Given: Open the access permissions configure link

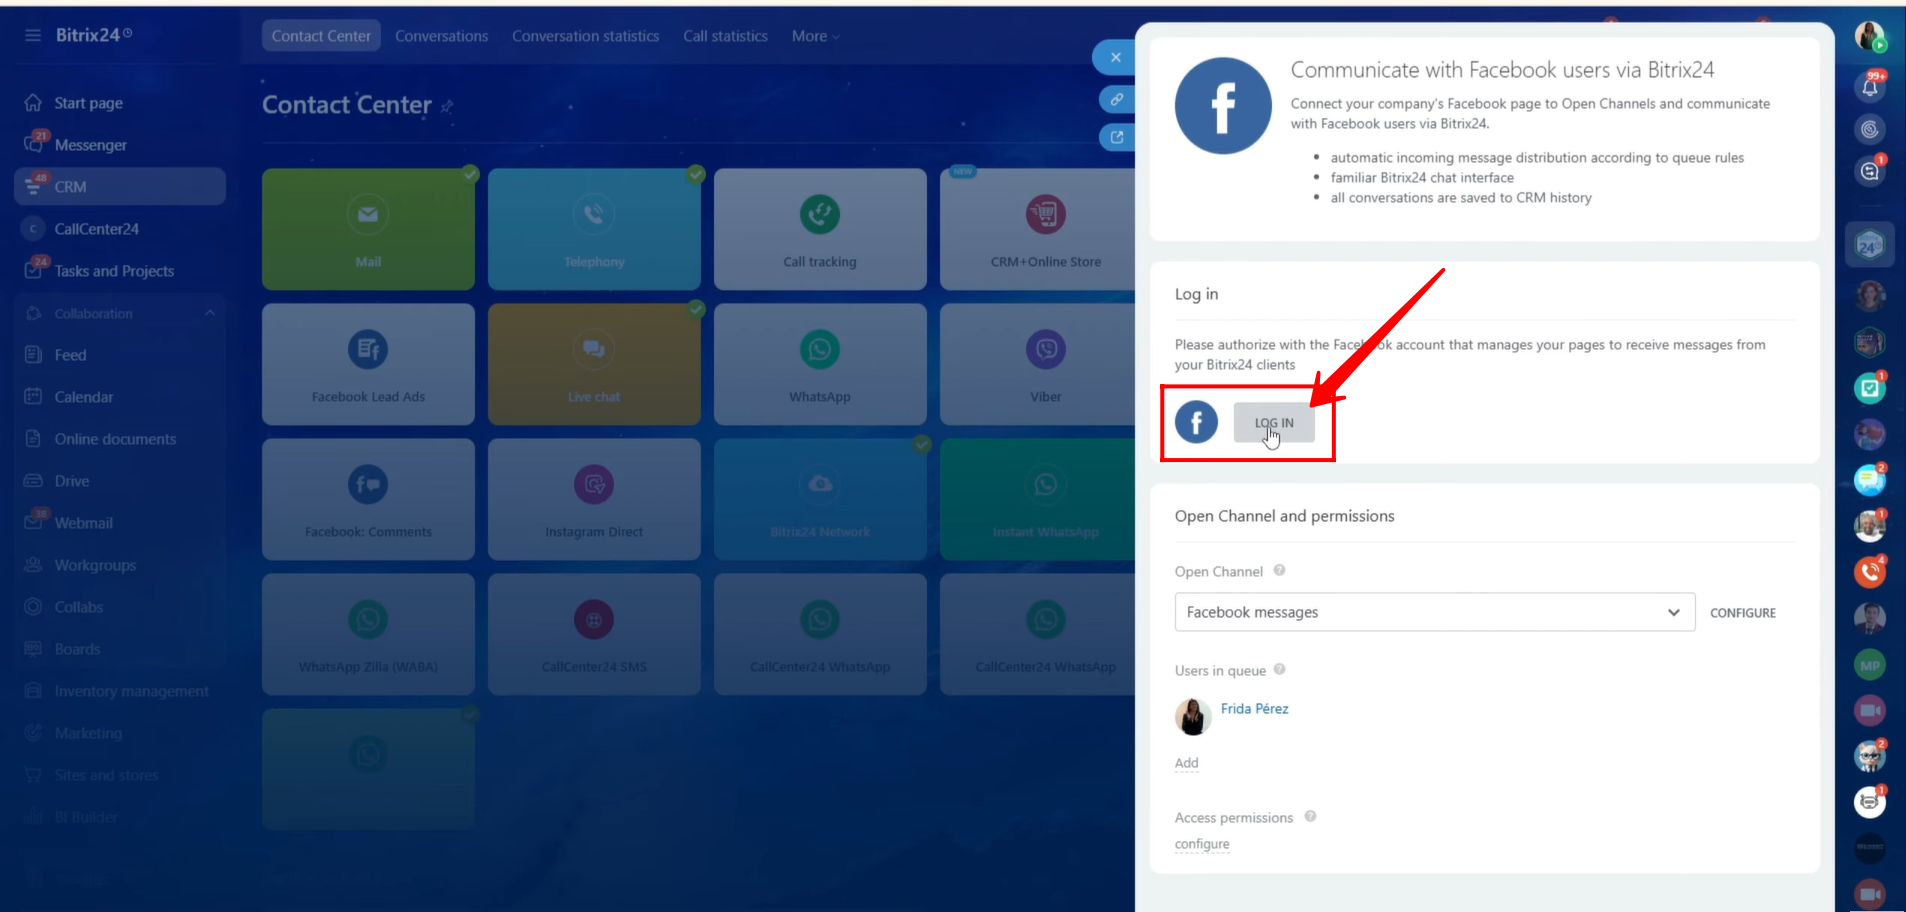Looking at the screenshot, I should pyautogui.click(x=1202, y=844).
